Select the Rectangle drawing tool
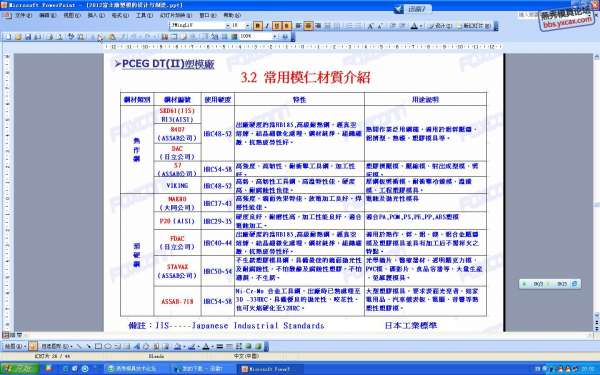Screen dimensions: 600x375 click(x=98, y=346)
